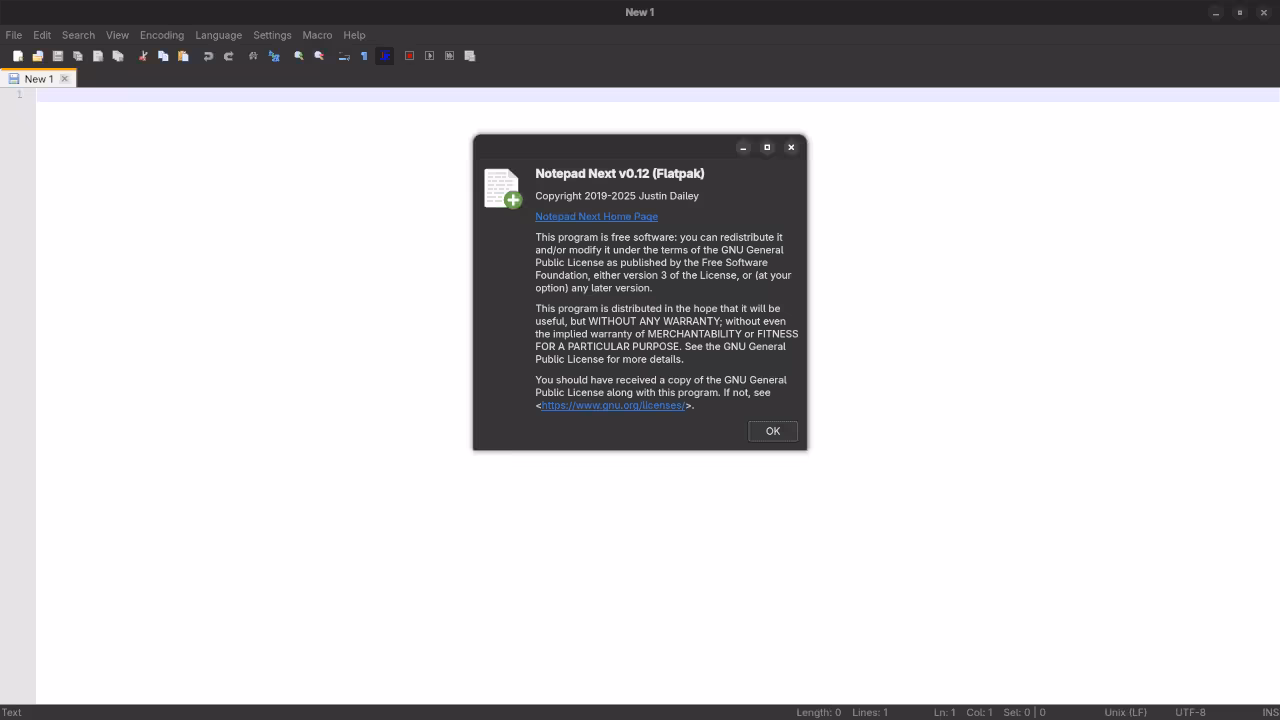Click the Save Recorded Macro icon

(469, 56)
